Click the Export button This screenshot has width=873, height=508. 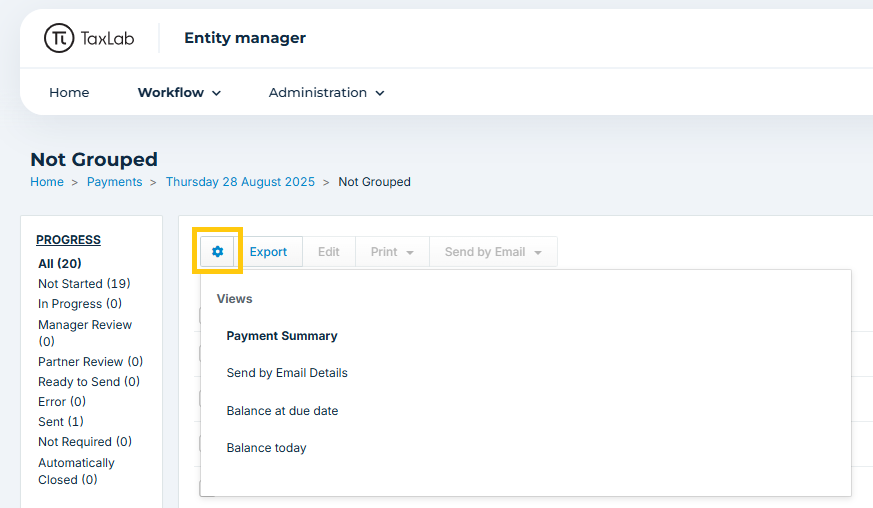[268, 252]
